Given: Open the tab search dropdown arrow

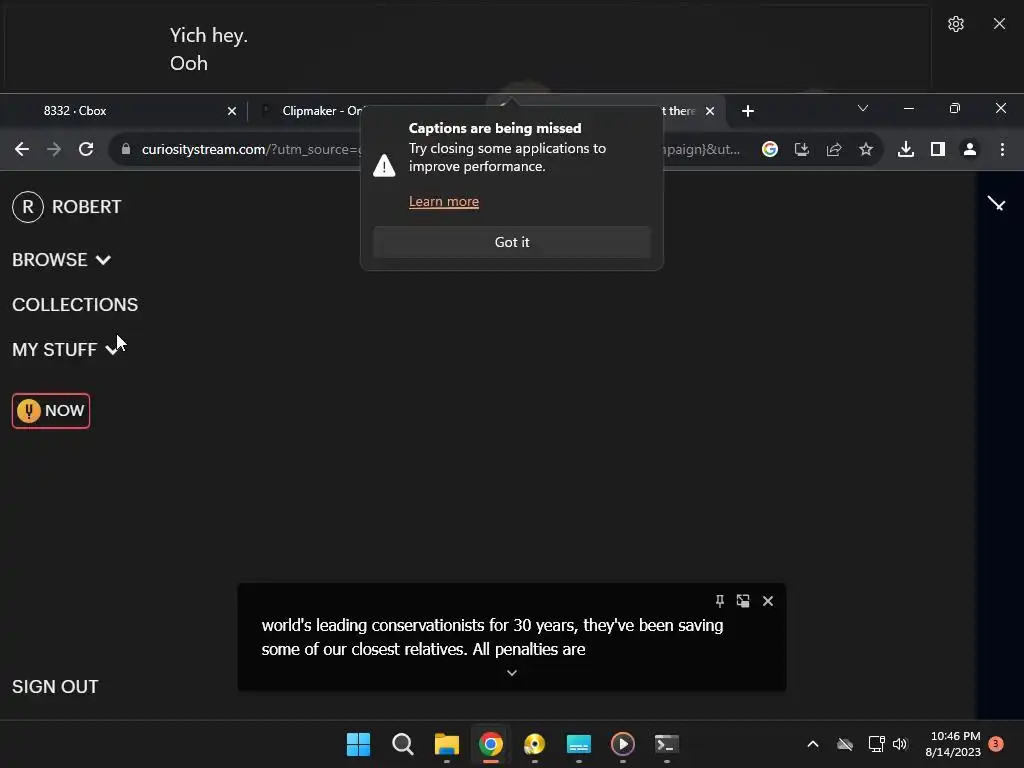Looking at the screenshot, I should tap(863, 108).
